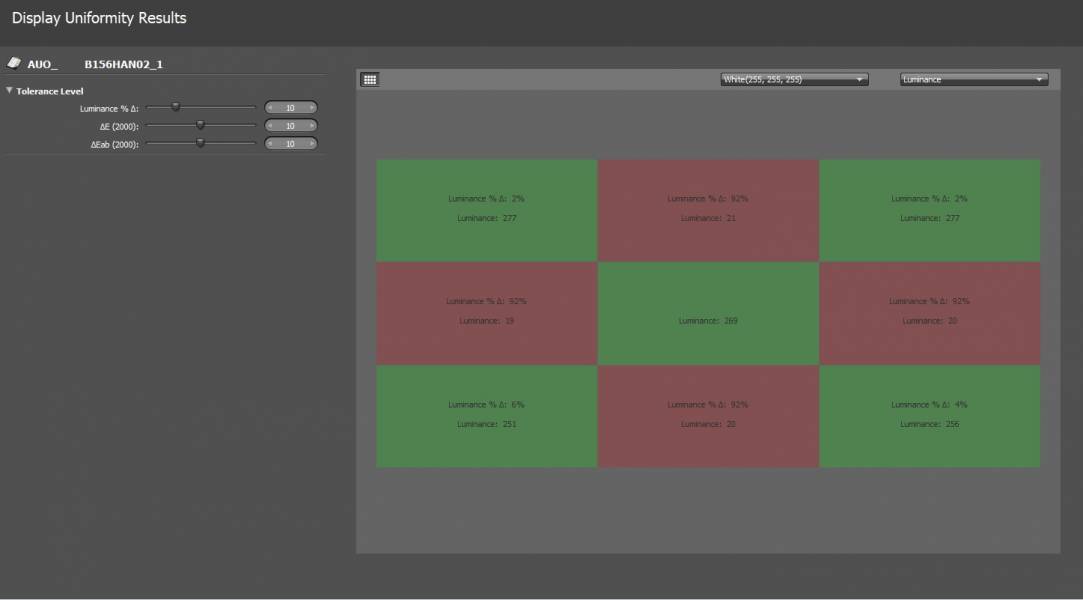
Task: Decrease the Luminance % Δ value with left arrow
Action: tap(270, 108)
